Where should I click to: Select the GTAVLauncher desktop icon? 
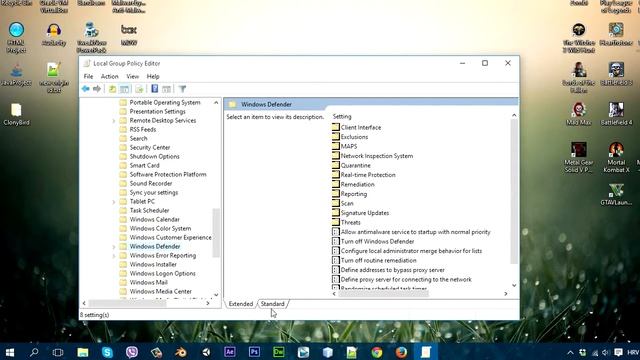point(616,194)
